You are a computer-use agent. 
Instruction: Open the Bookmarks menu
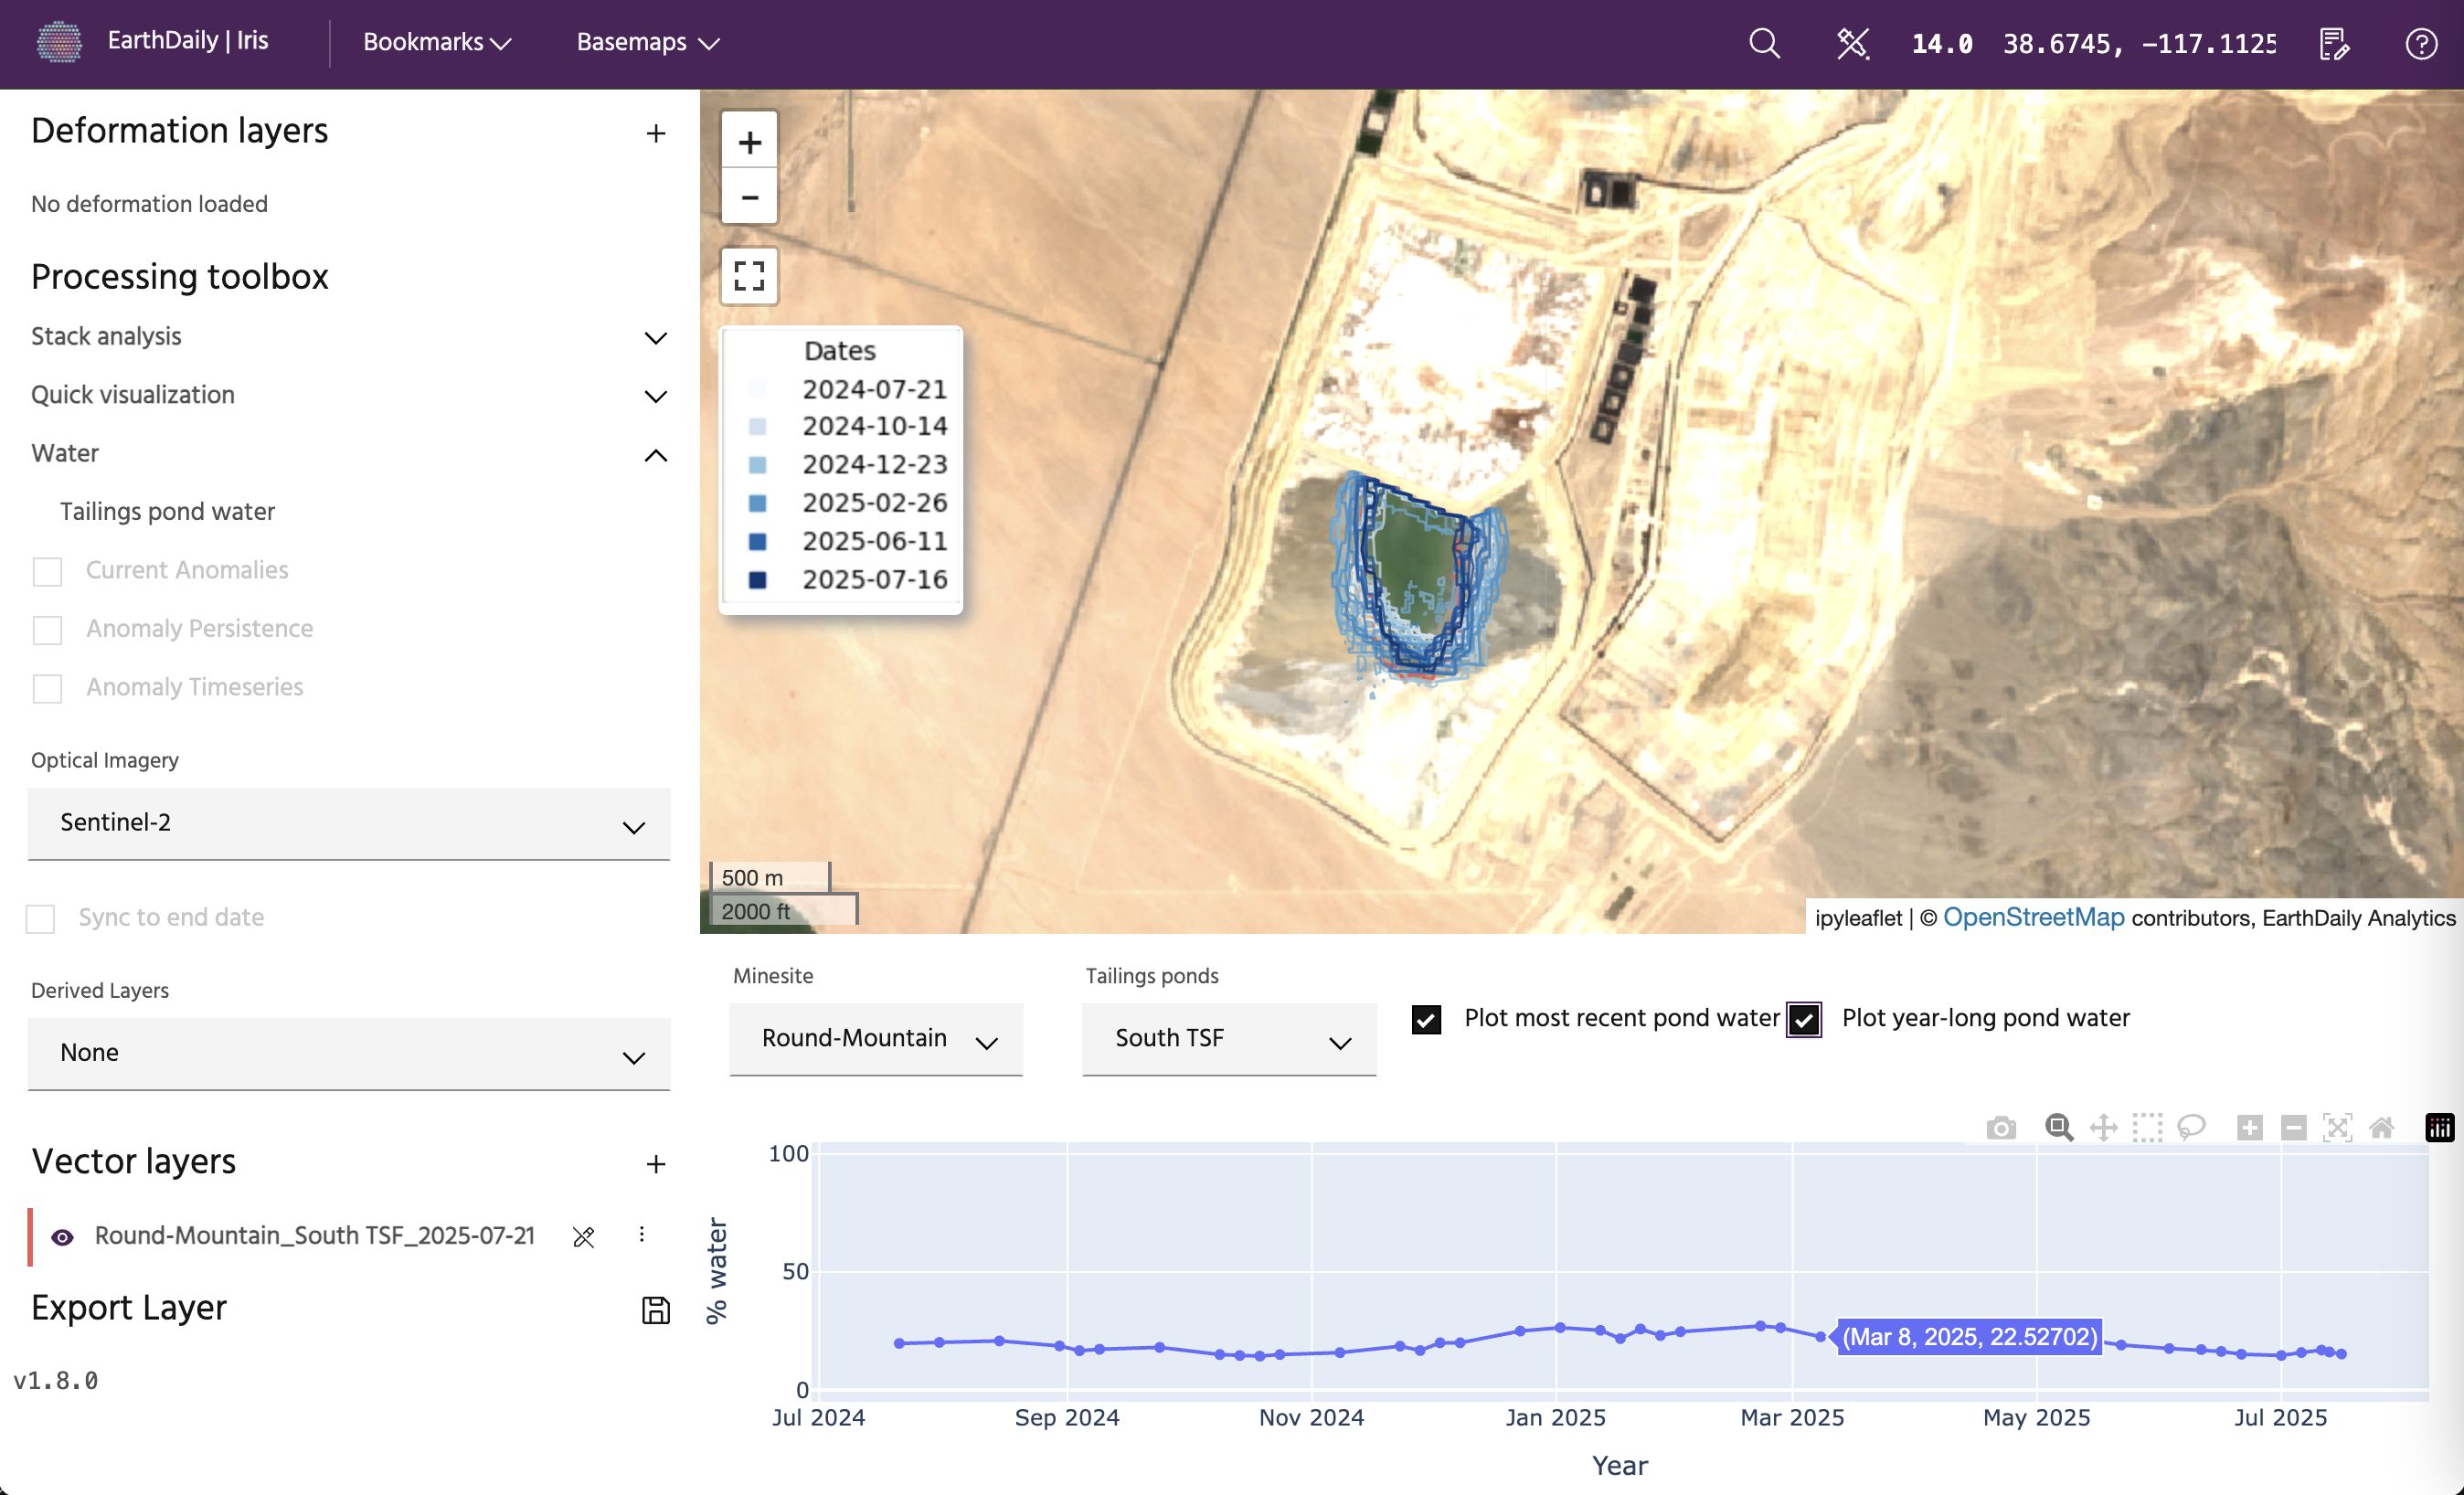(x=437, y=42)
